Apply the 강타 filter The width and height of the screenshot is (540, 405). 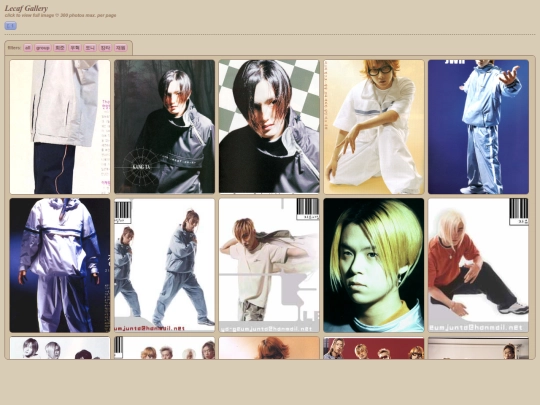105,48
